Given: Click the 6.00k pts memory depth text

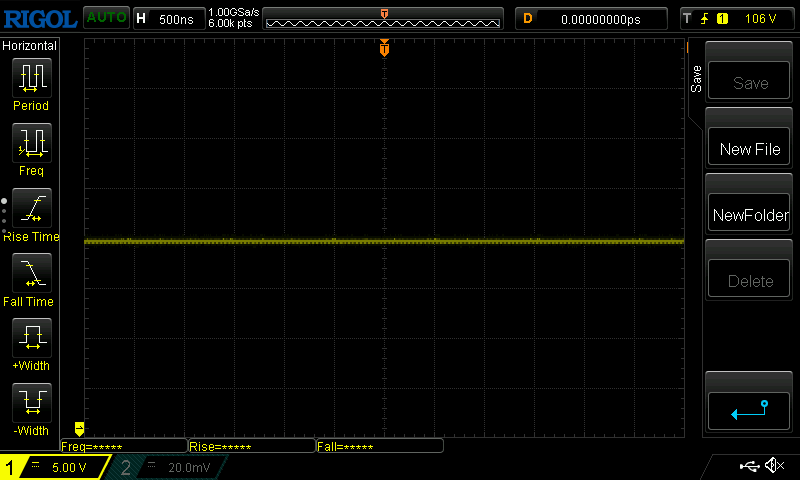Looking at the screenshot, I should coord(230,23).
